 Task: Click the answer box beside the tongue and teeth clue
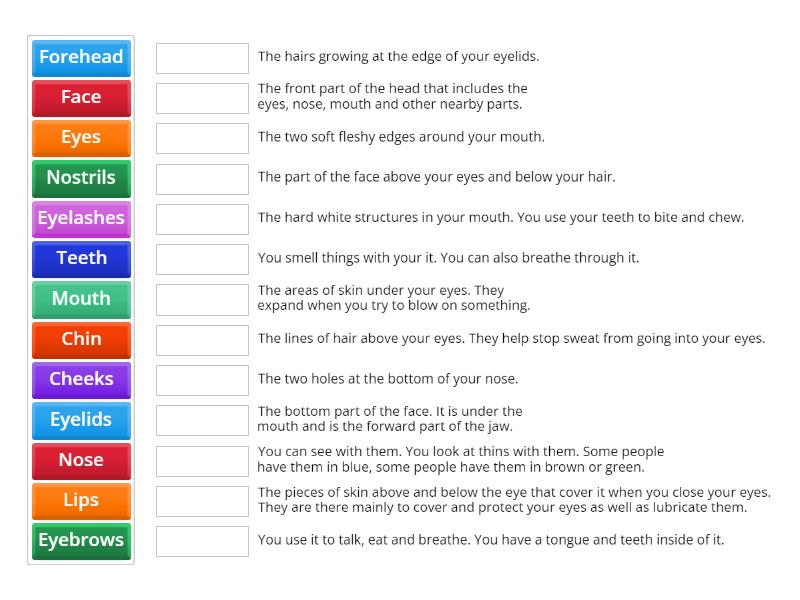(202, 541)
